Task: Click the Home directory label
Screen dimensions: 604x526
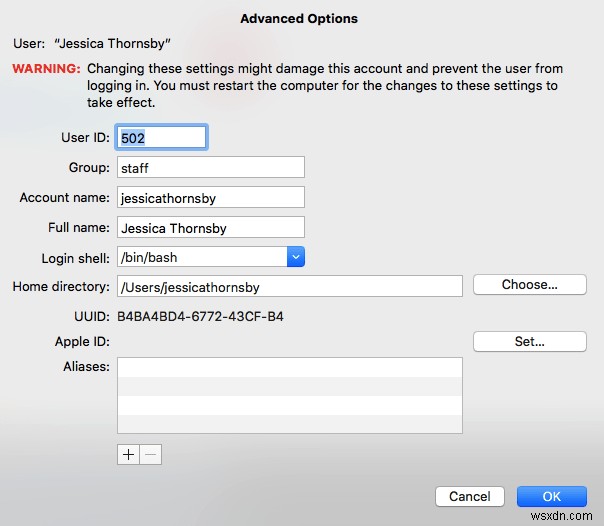Action: coord(61,286)
